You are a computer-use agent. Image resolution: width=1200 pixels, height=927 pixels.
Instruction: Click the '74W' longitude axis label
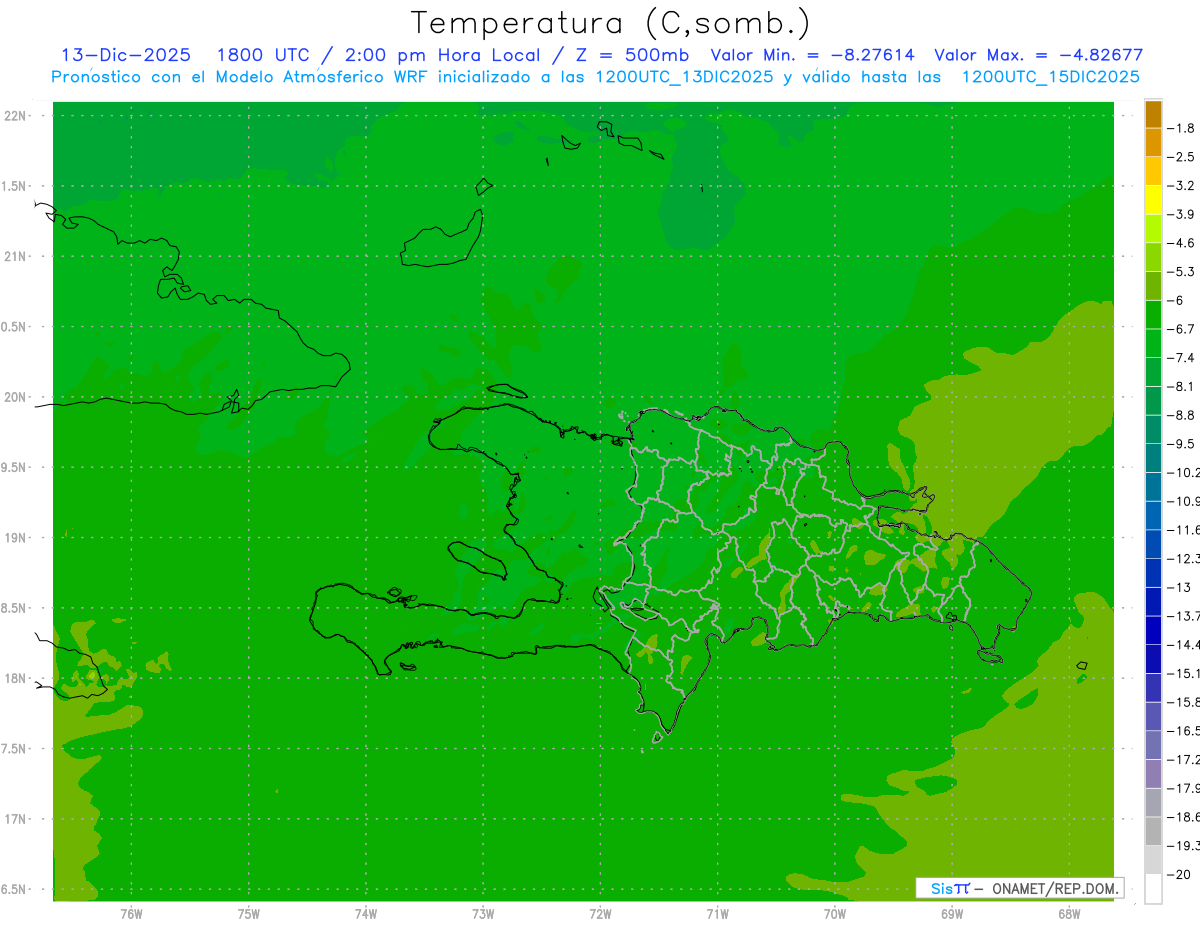click(x=366, y=913)
